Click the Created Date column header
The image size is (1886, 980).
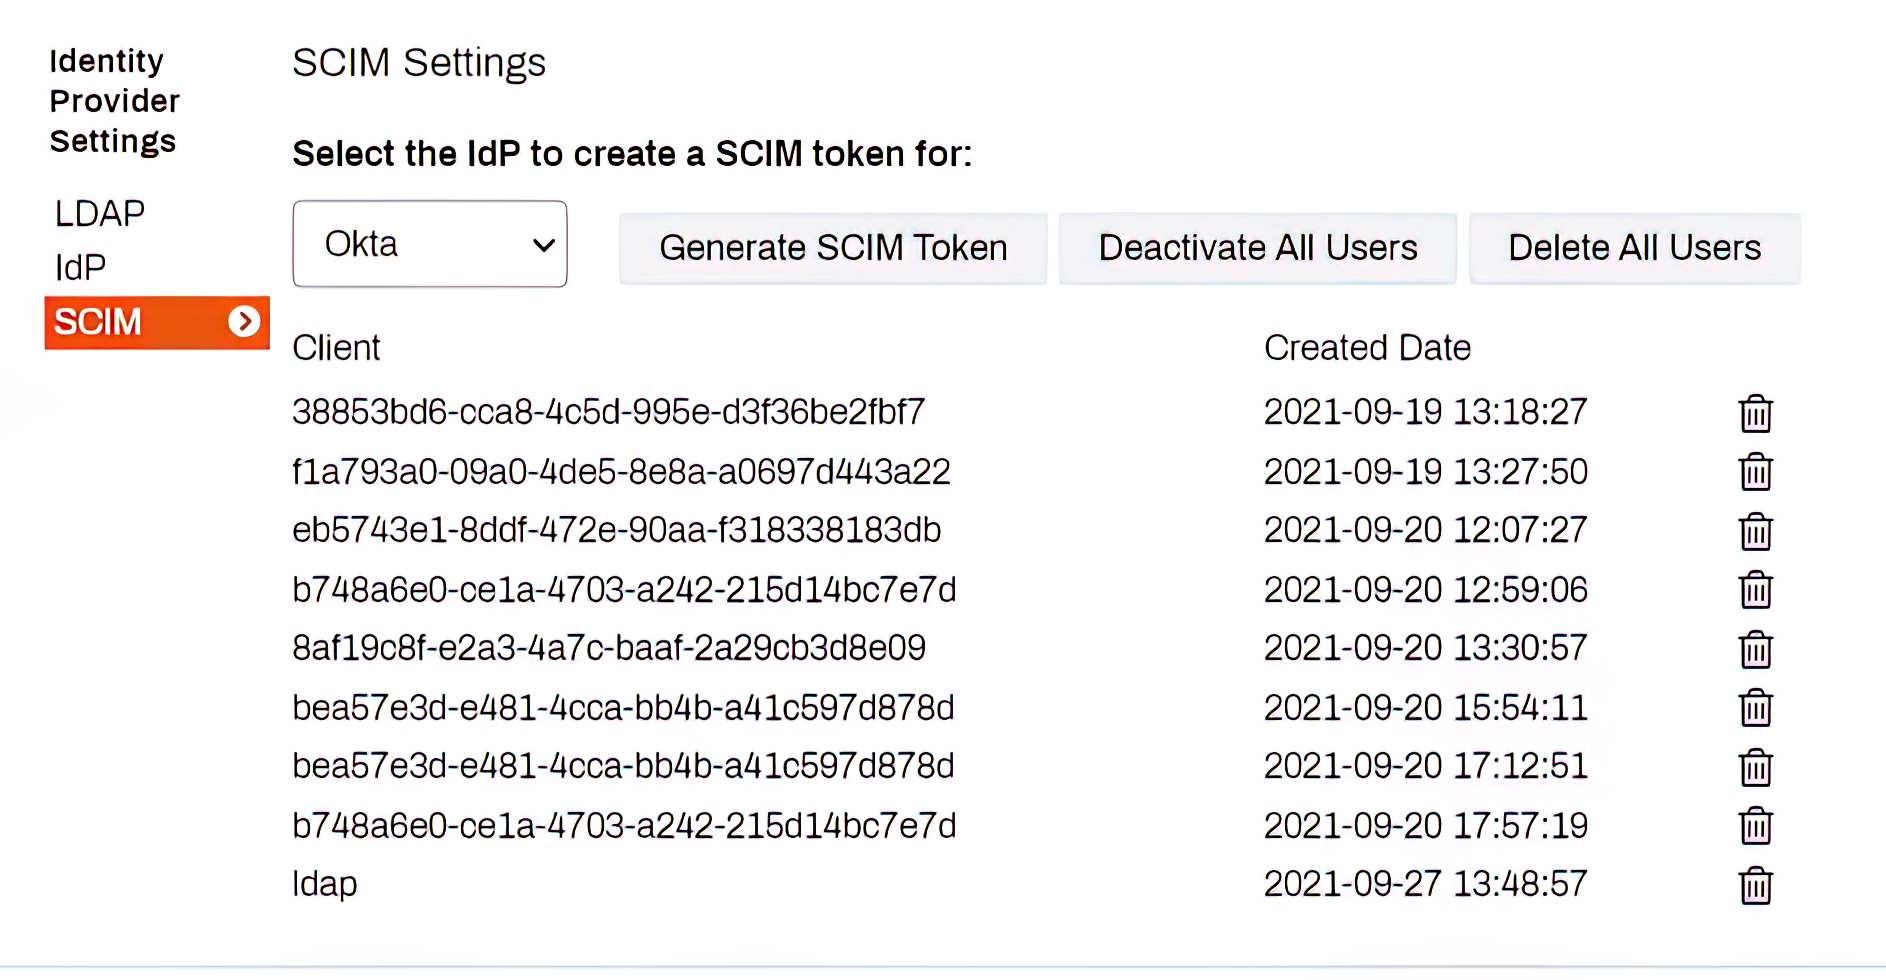tap(1367, 348)
